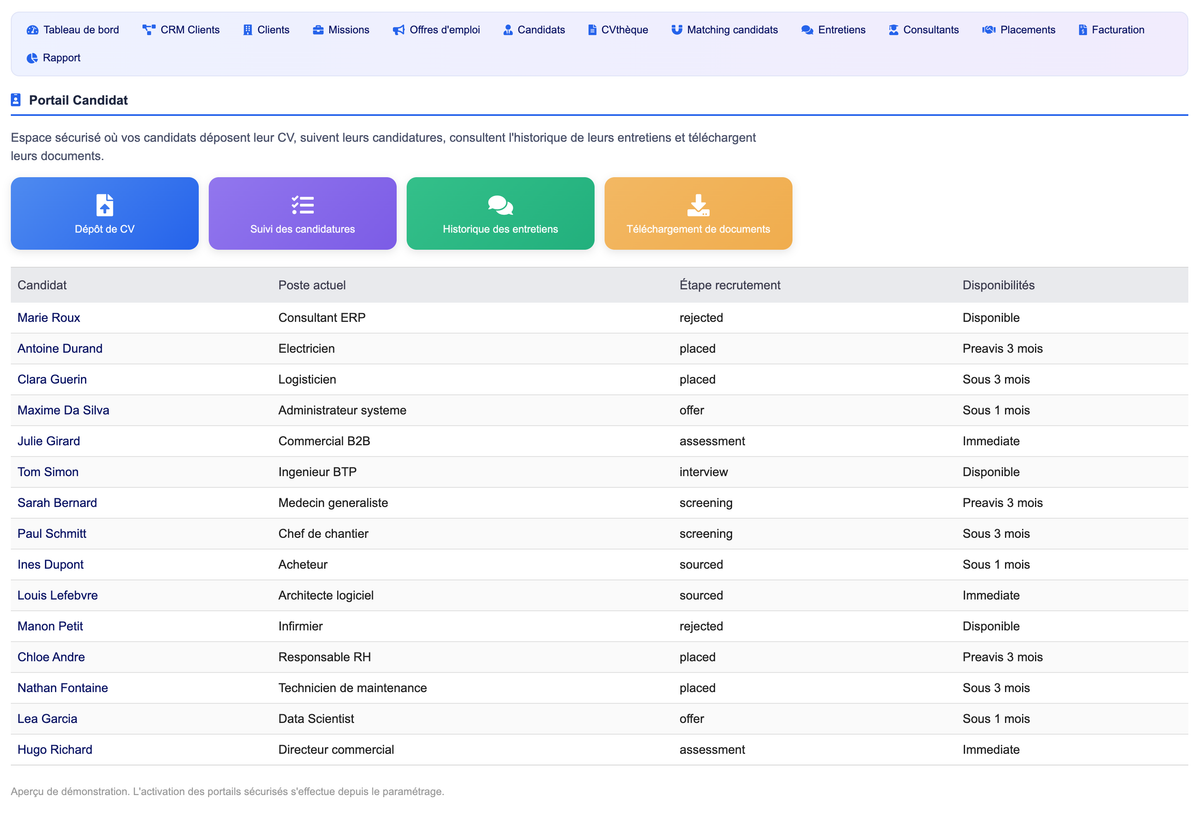Open candidate Tom Simon

[48, 472]
